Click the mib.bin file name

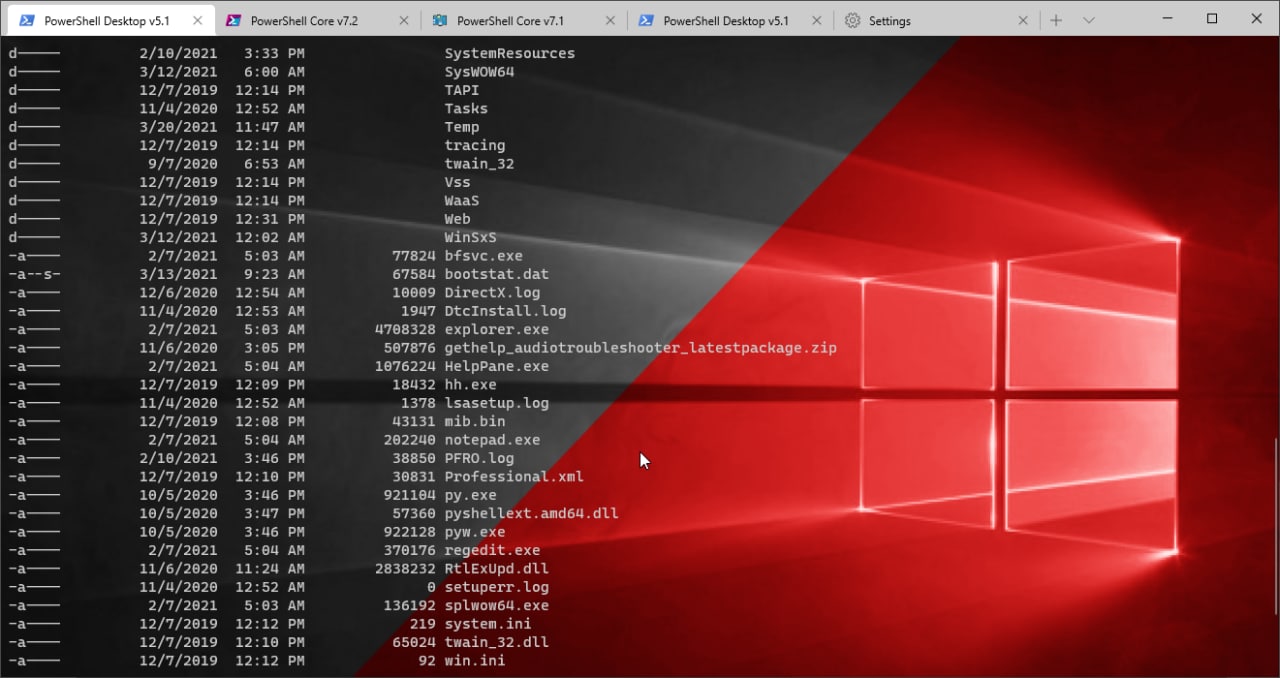click(475, 421)
